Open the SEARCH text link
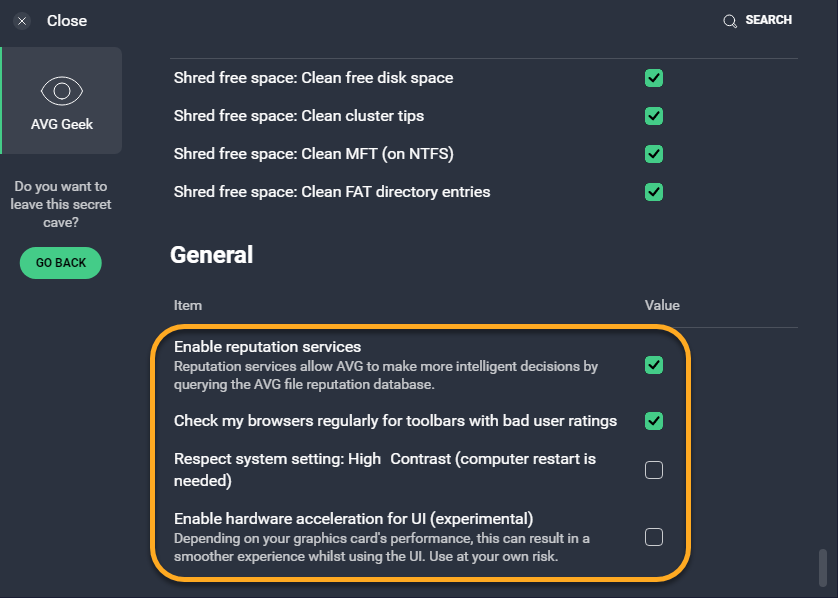Screen dimensions: 838x598 [768, 20]
